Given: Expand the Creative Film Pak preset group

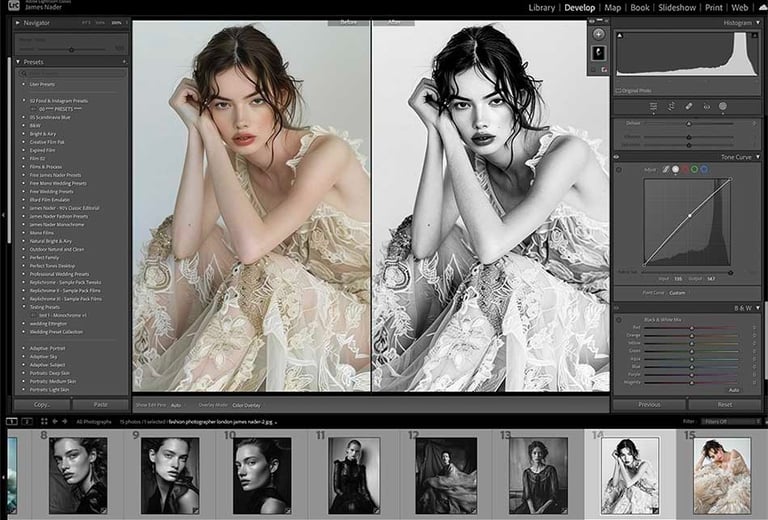Looking at the screenshot, I should pos(24,142).
